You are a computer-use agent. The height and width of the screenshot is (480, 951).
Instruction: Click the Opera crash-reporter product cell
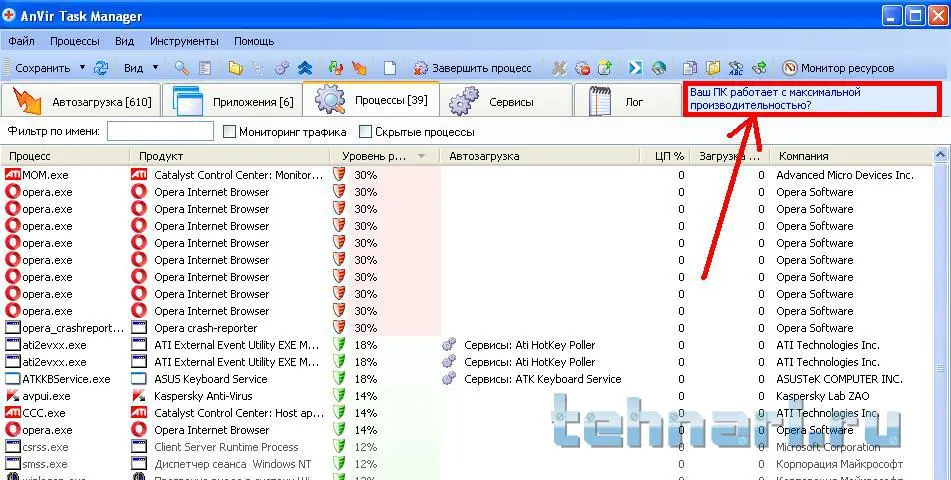coord(206,328)
